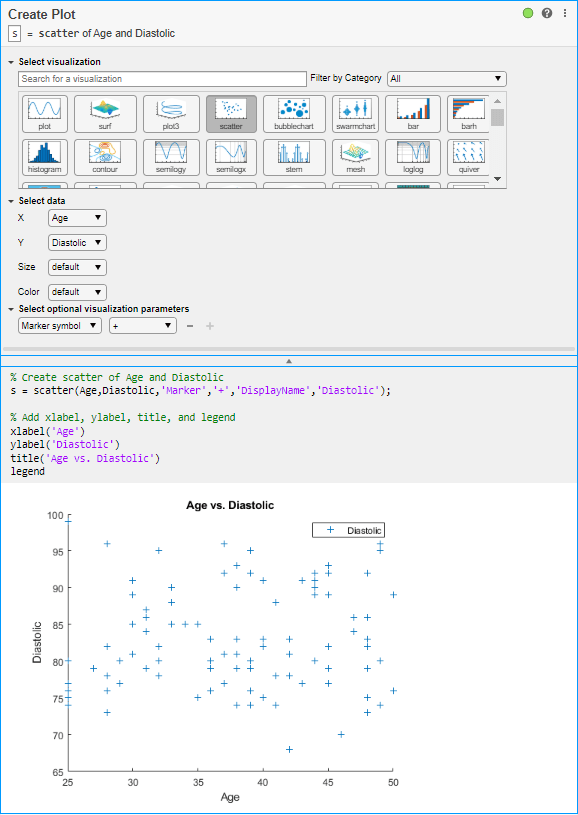This screenshot has width=578, height=815.
Task: Select the scatter visualization
Action: pos(231,113)
